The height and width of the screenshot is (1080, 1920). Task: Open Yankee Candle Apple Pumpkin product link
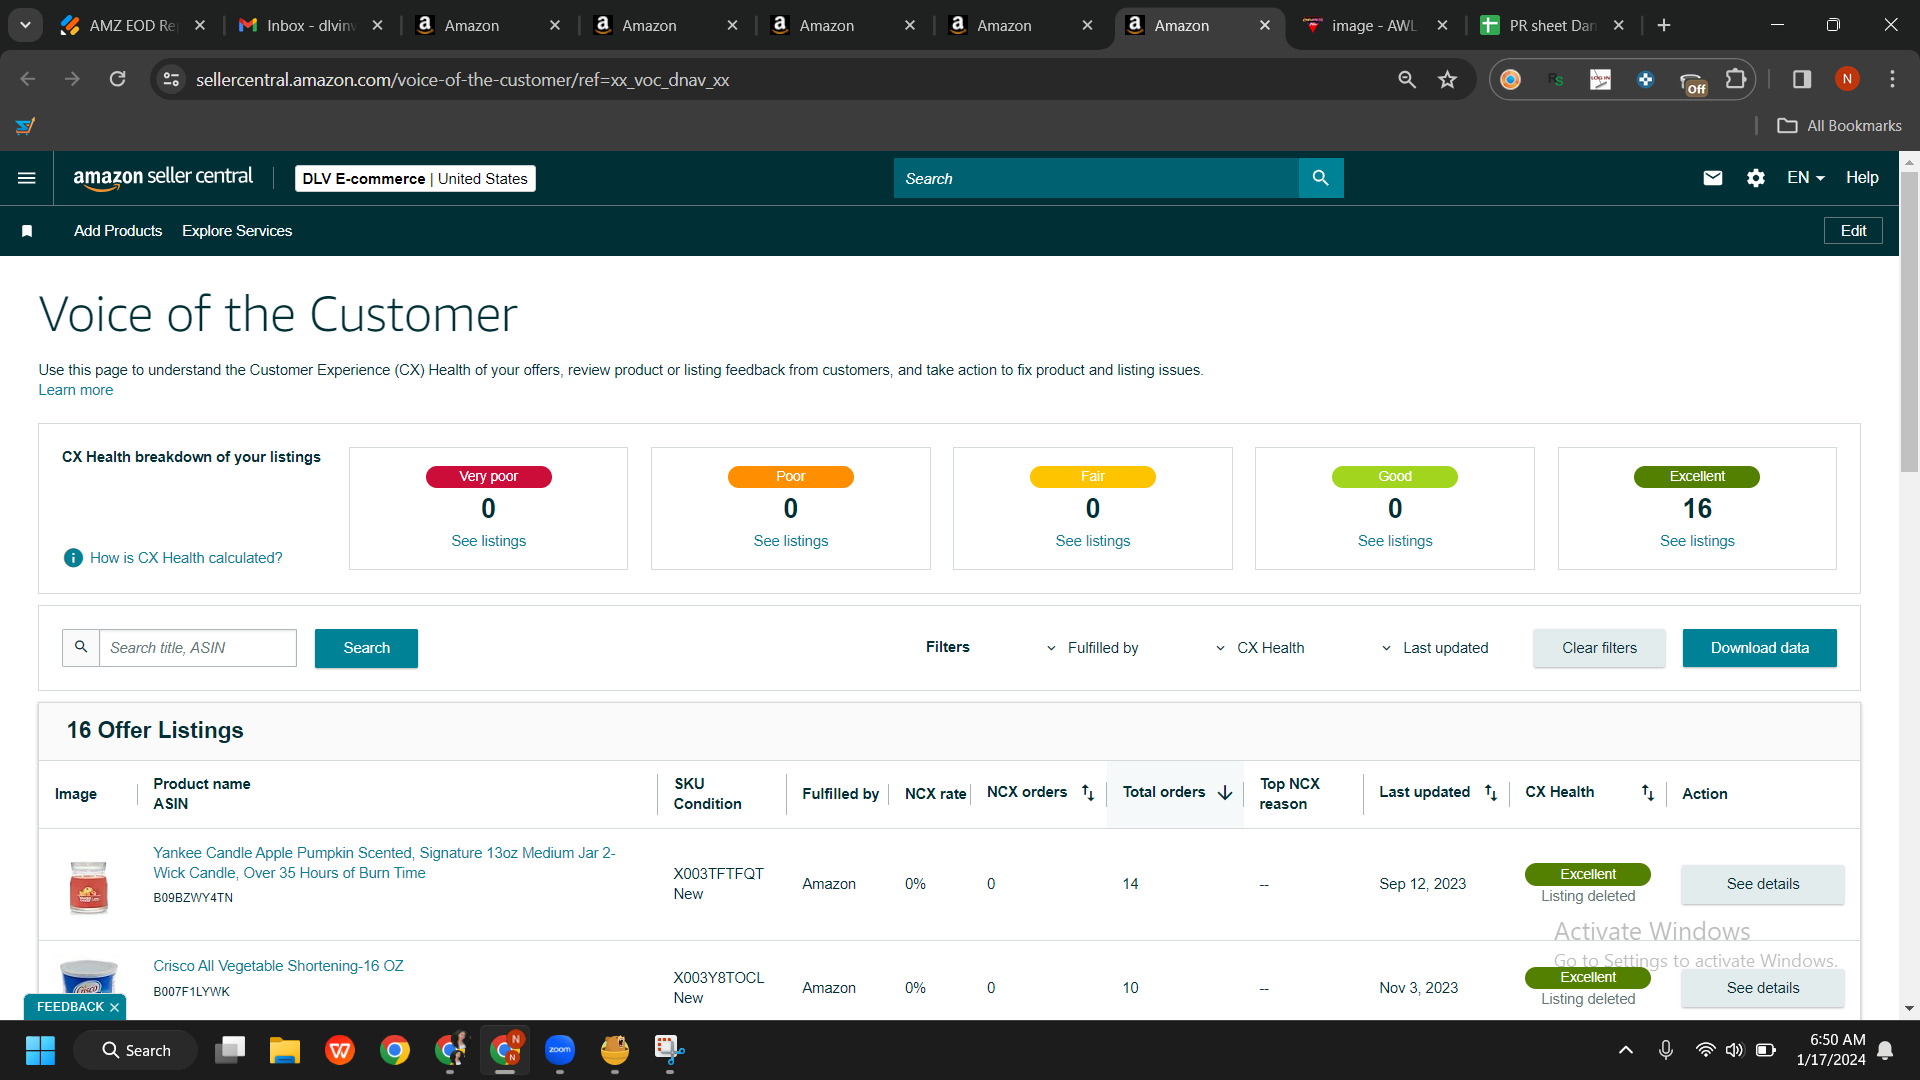tap(384, 863)
